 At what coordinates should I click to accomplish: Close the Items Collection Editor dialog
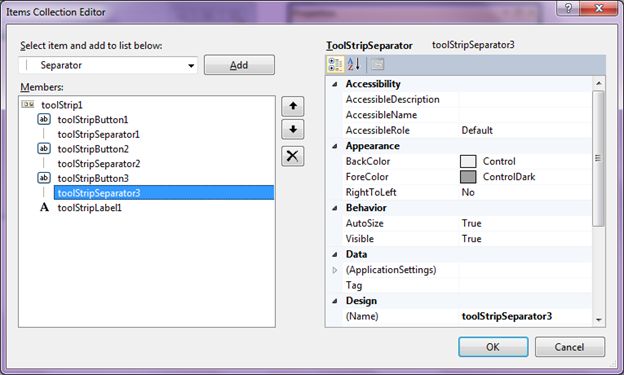click(x=599, y=8)
